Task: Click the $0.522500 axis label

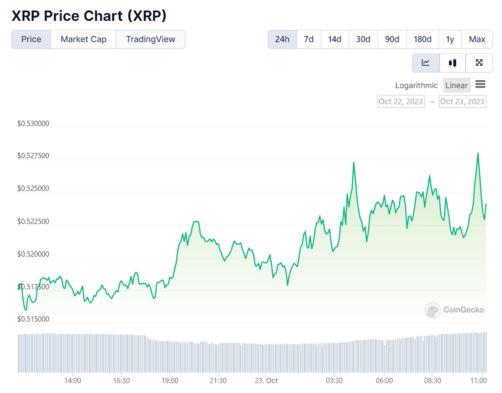Action: [33, 221]
